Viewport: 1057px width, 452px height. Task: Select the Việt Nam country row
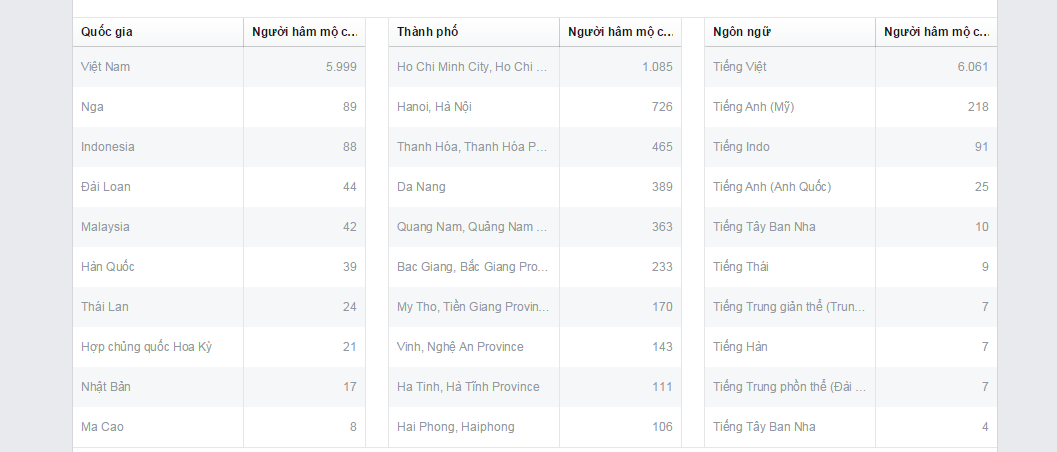(x=106, y=67)
